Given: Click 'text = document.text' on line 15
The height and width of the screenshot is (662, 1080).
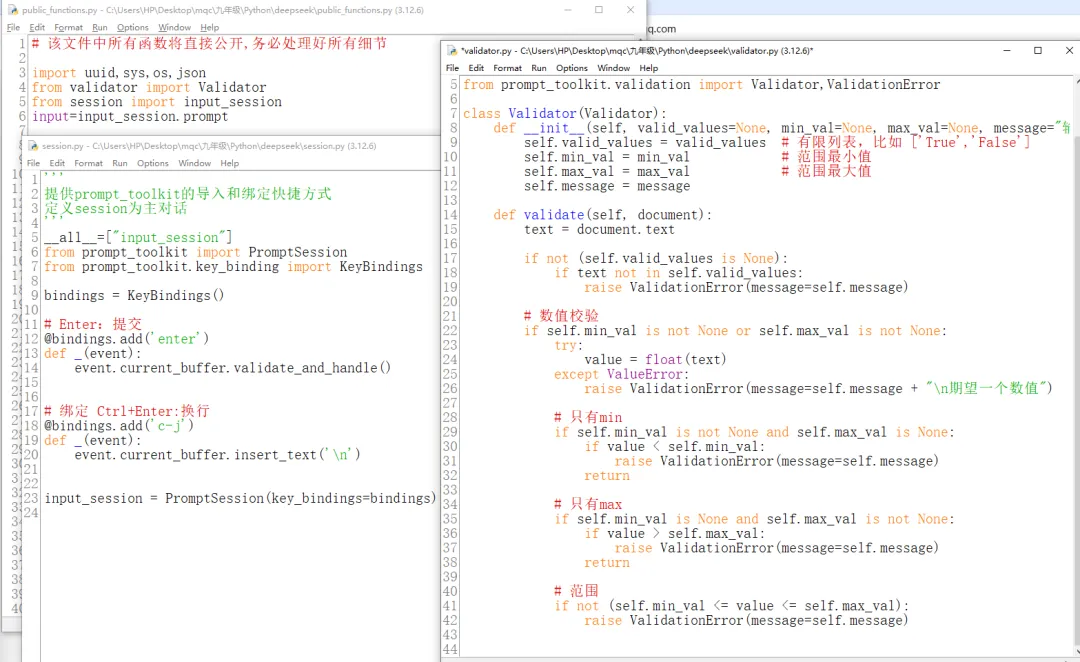Looking at the screenshot, I should 599,229.
